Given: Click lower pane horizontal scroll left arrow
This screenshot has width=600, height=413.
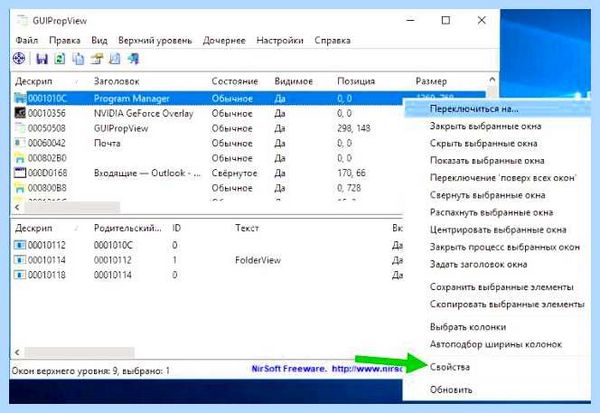Looking at the screenshot, I should (x=17, y=352).
